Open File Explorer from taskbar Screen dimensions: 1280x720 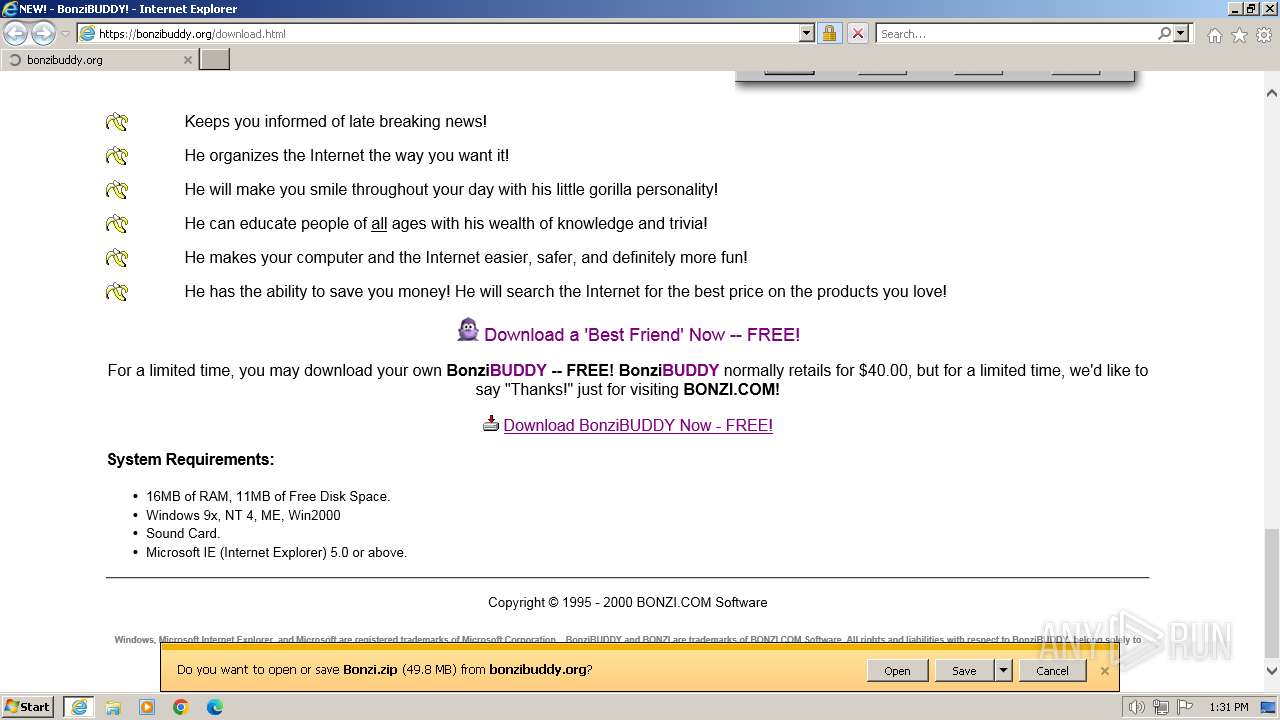click(113, 707)
